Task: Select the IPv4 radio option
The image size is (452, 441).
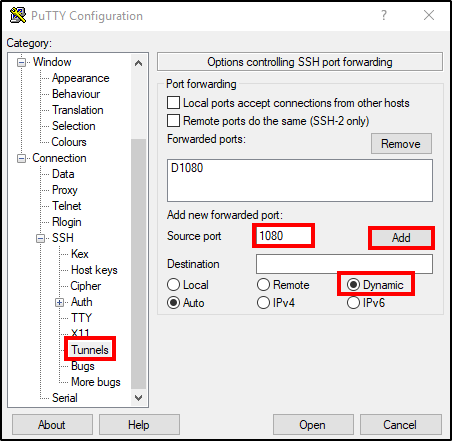Action: pos(263,303)
